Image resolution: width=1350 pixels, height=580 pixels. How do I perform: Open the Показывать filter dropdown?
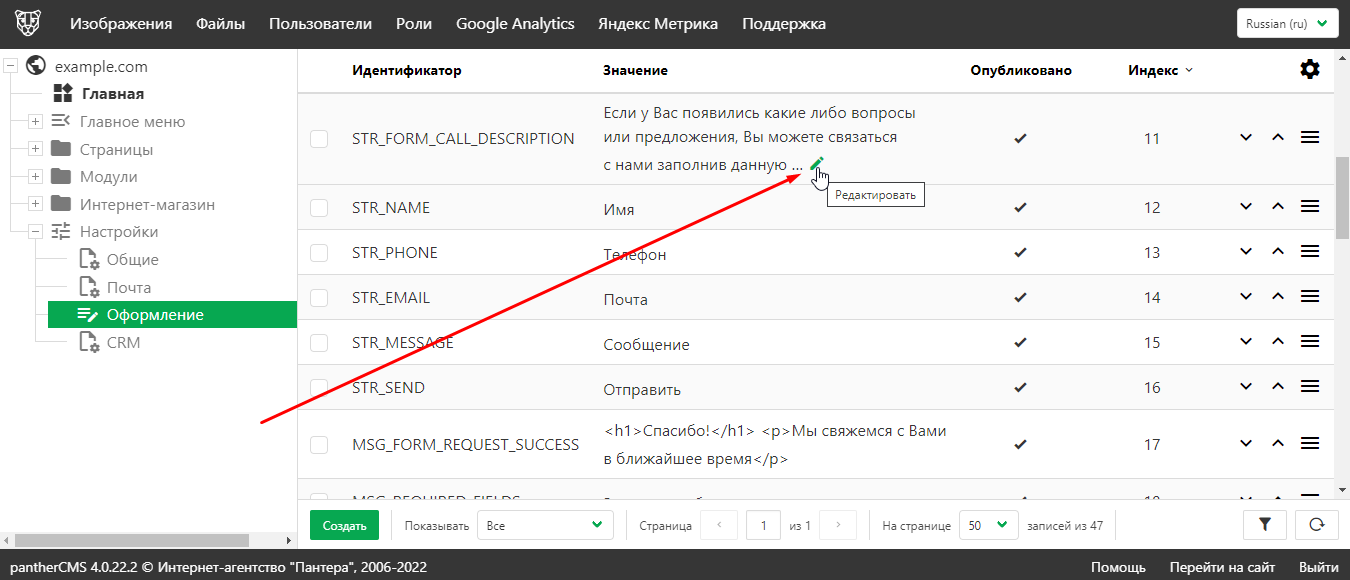544,525
